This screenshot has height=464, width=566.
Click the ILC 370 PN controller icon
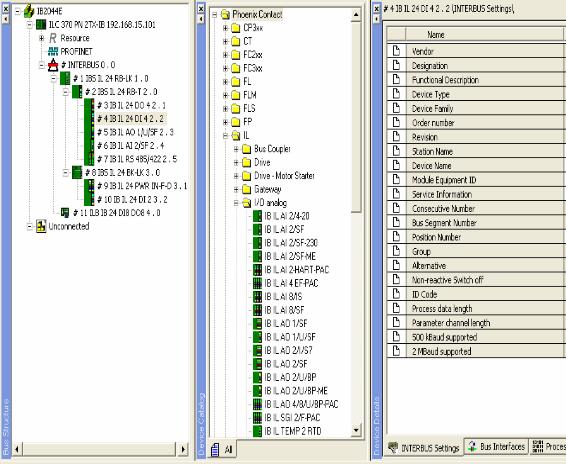(x=41, y=25)
